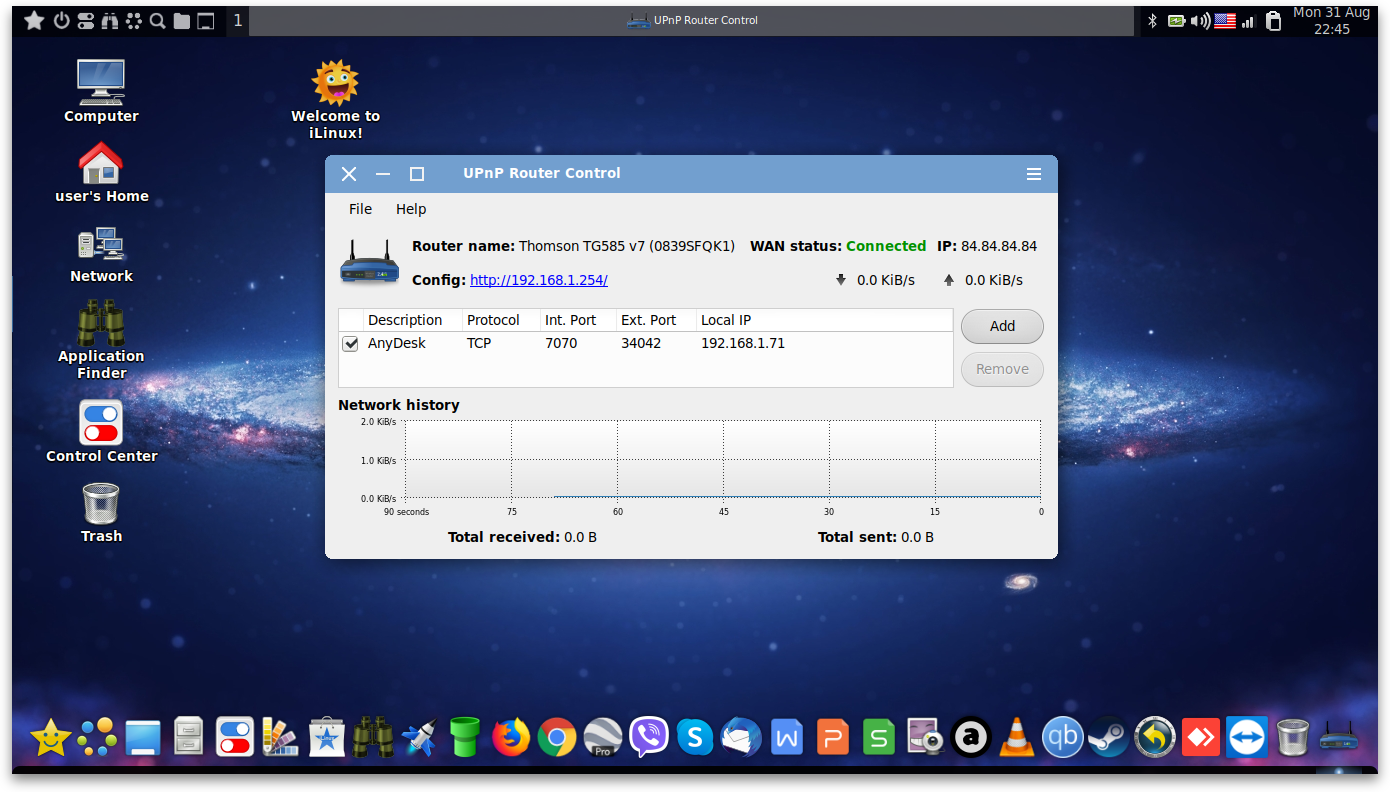Select the AnyDesk description cell
Viewport: 1390px width, 792px height.
click(397, 343)
